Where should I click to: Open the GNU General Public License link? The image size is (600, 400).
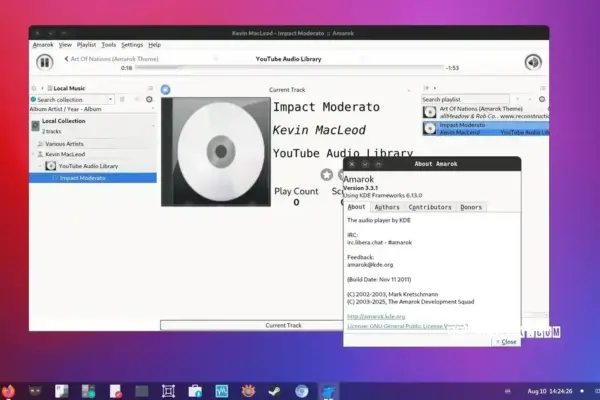pyautogui.click(x=407, y=326)
